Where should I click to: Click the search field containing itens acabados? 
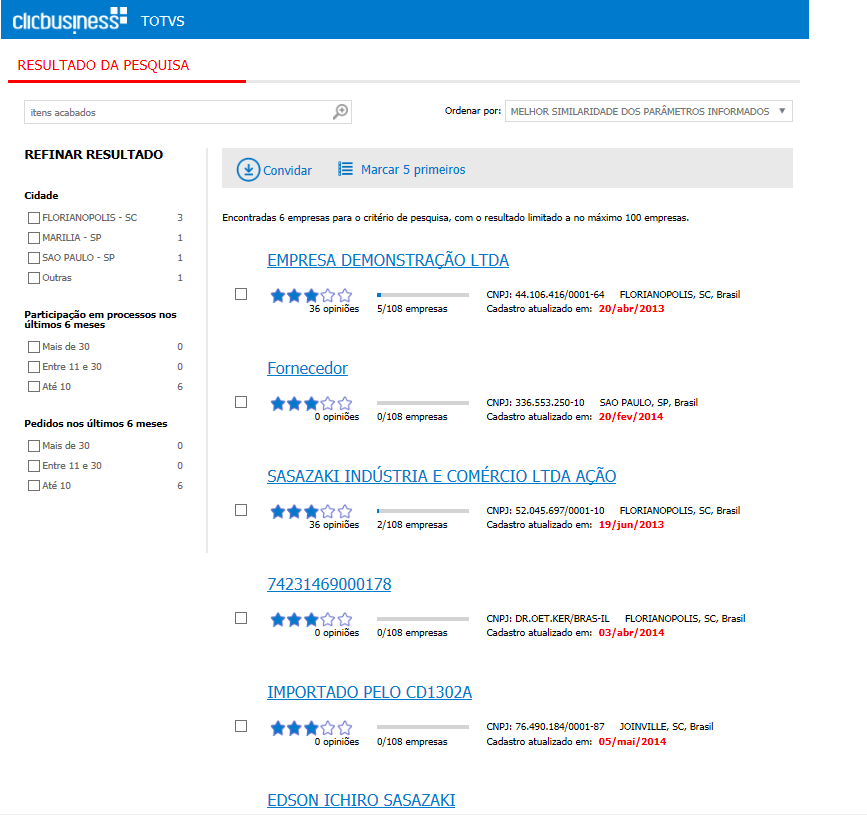click(188, 112)
